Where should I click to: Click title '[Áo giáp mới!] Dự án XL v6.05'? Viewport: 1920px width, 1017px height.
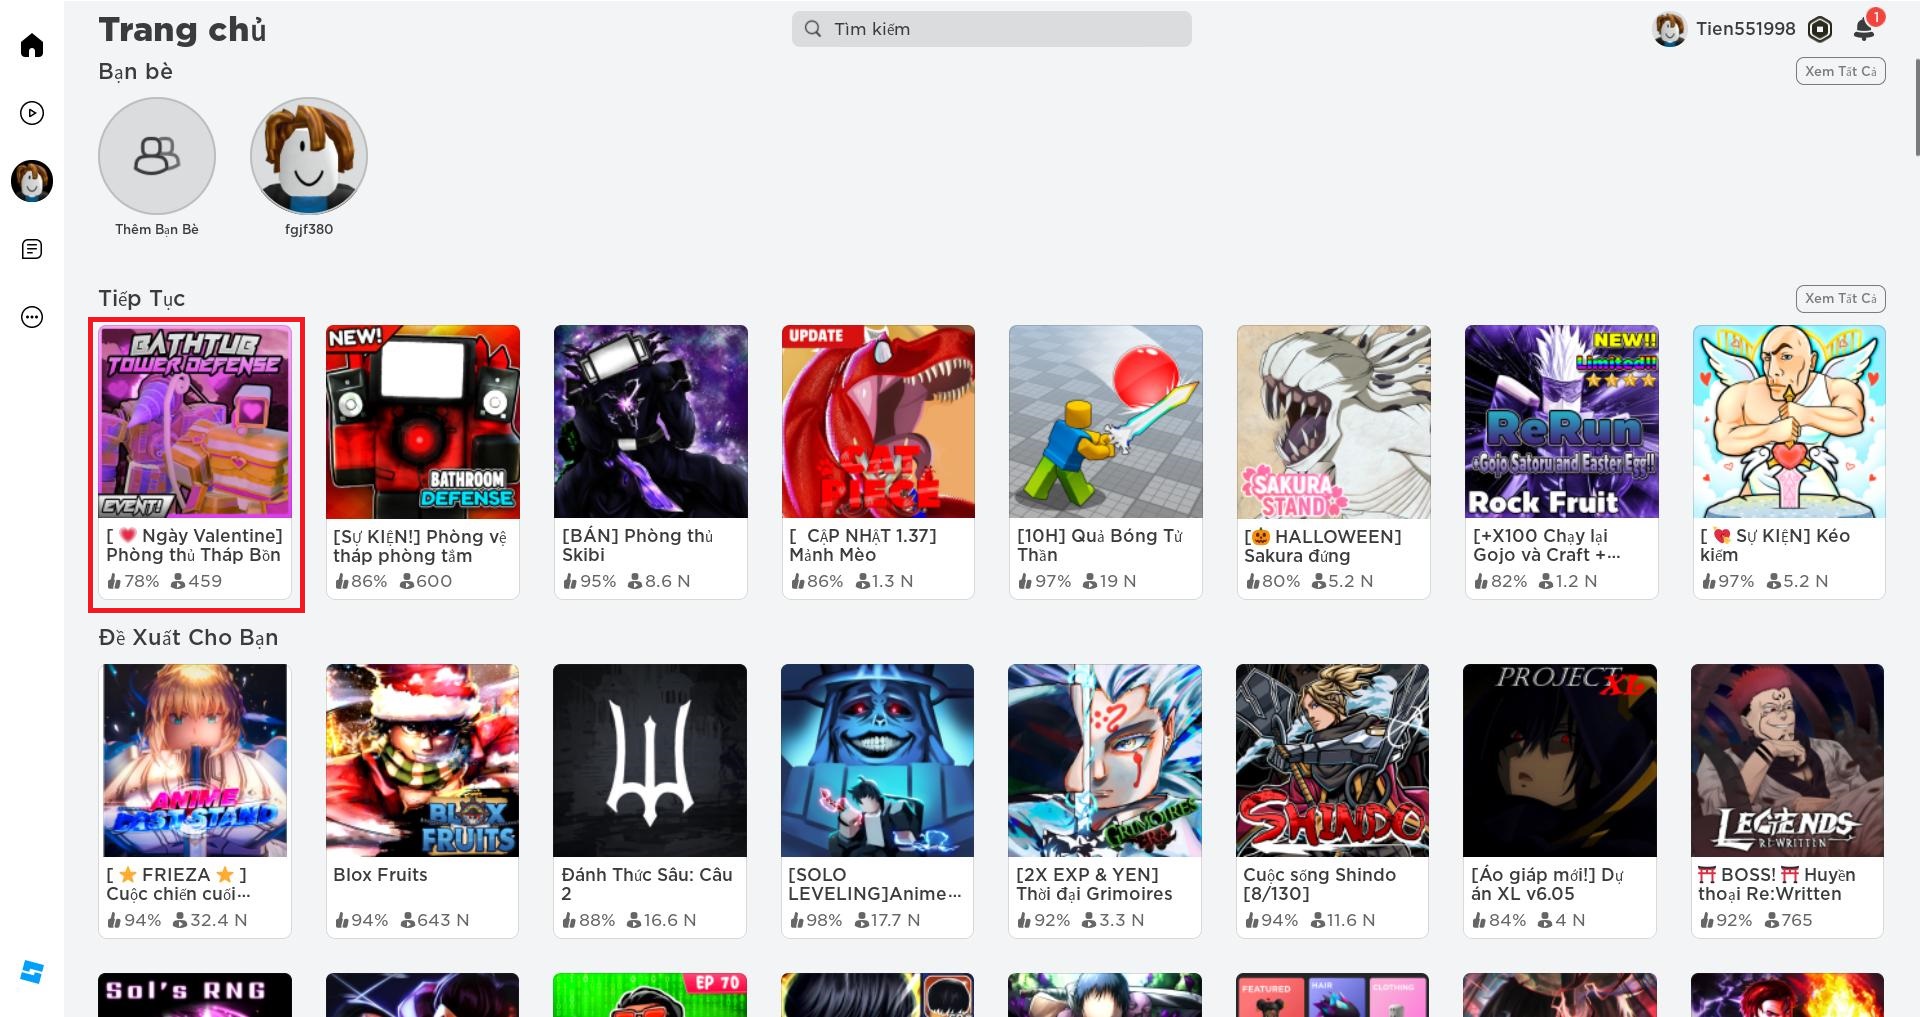[1547, 884]
